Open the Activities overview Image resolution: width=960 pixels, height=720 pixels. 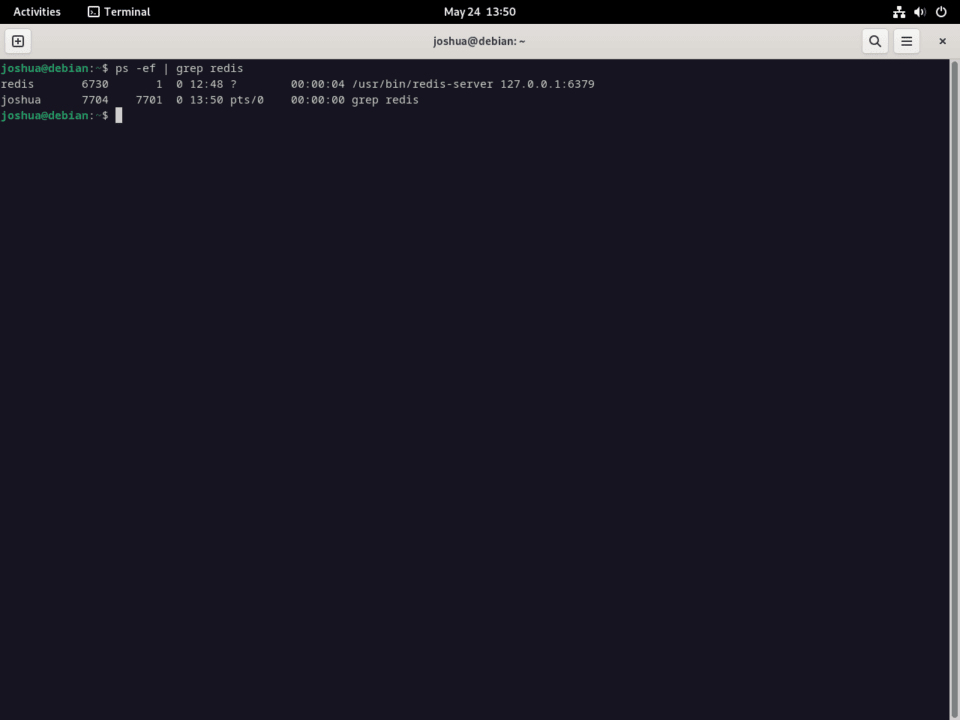tap(36, 11)
